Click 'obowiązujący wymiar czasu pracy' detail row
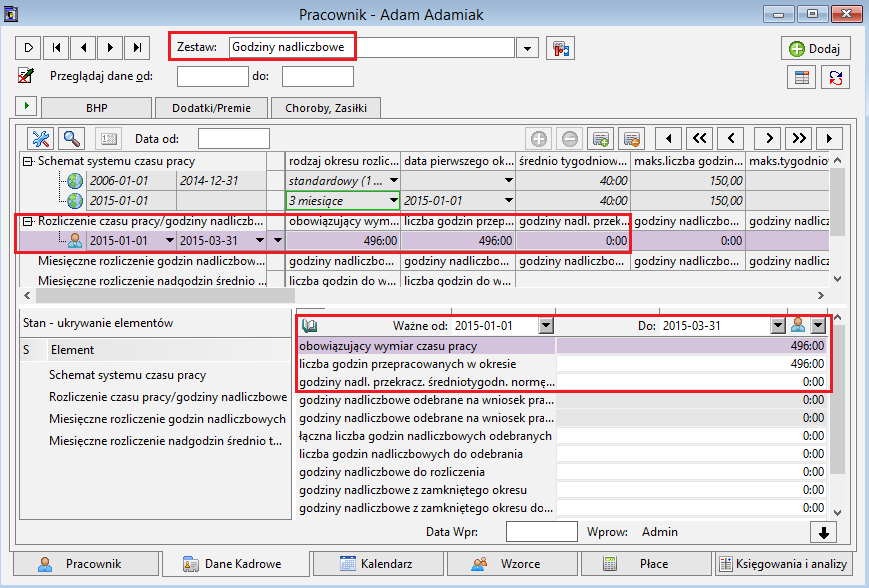Viewport: 869px width, 588px height. 563,346
